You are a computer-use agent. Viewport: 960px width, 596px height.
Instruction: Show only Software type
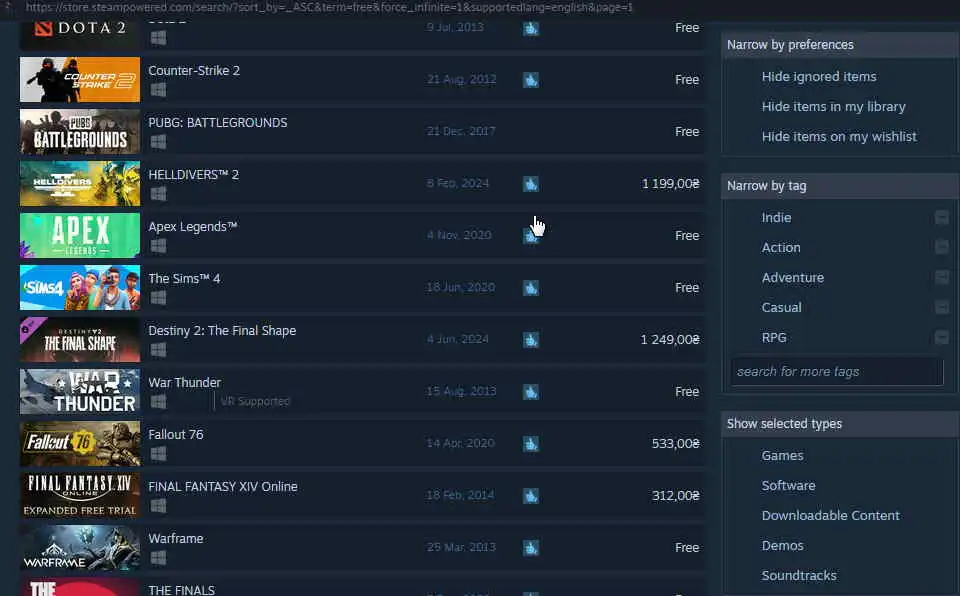[x=788, y=486]
